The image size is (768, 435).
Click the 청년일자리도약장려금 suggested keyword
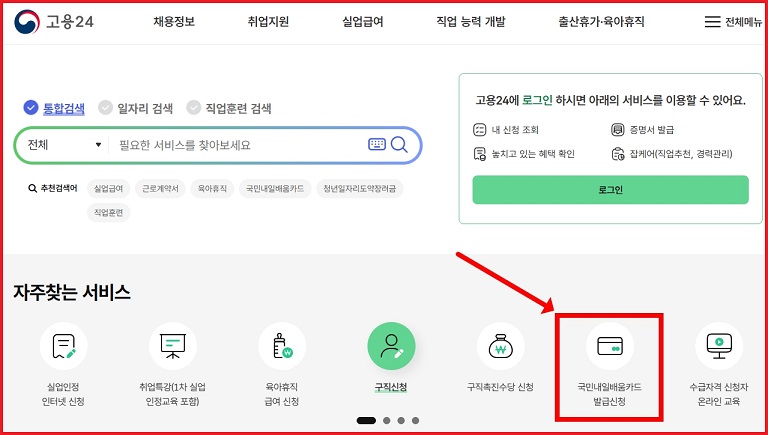click(x=360, y=189)
